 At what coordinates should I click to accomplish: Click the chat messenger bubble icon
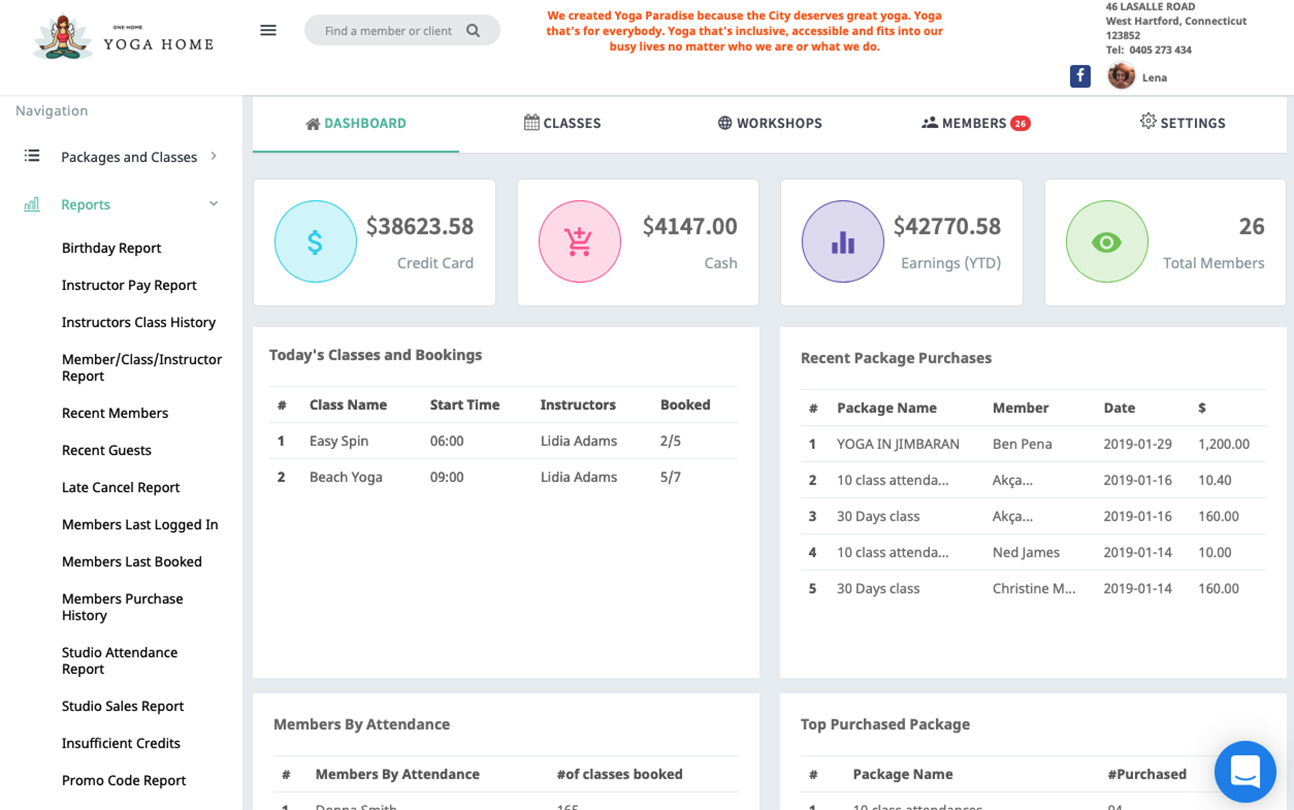click(x=1244, y=771)
